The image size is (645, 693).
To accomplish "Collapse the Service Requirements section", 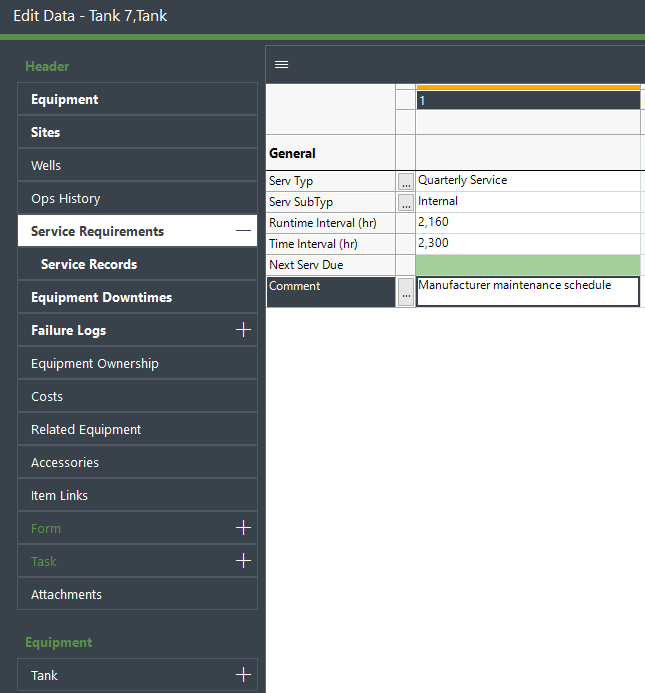I will [242, 231].
